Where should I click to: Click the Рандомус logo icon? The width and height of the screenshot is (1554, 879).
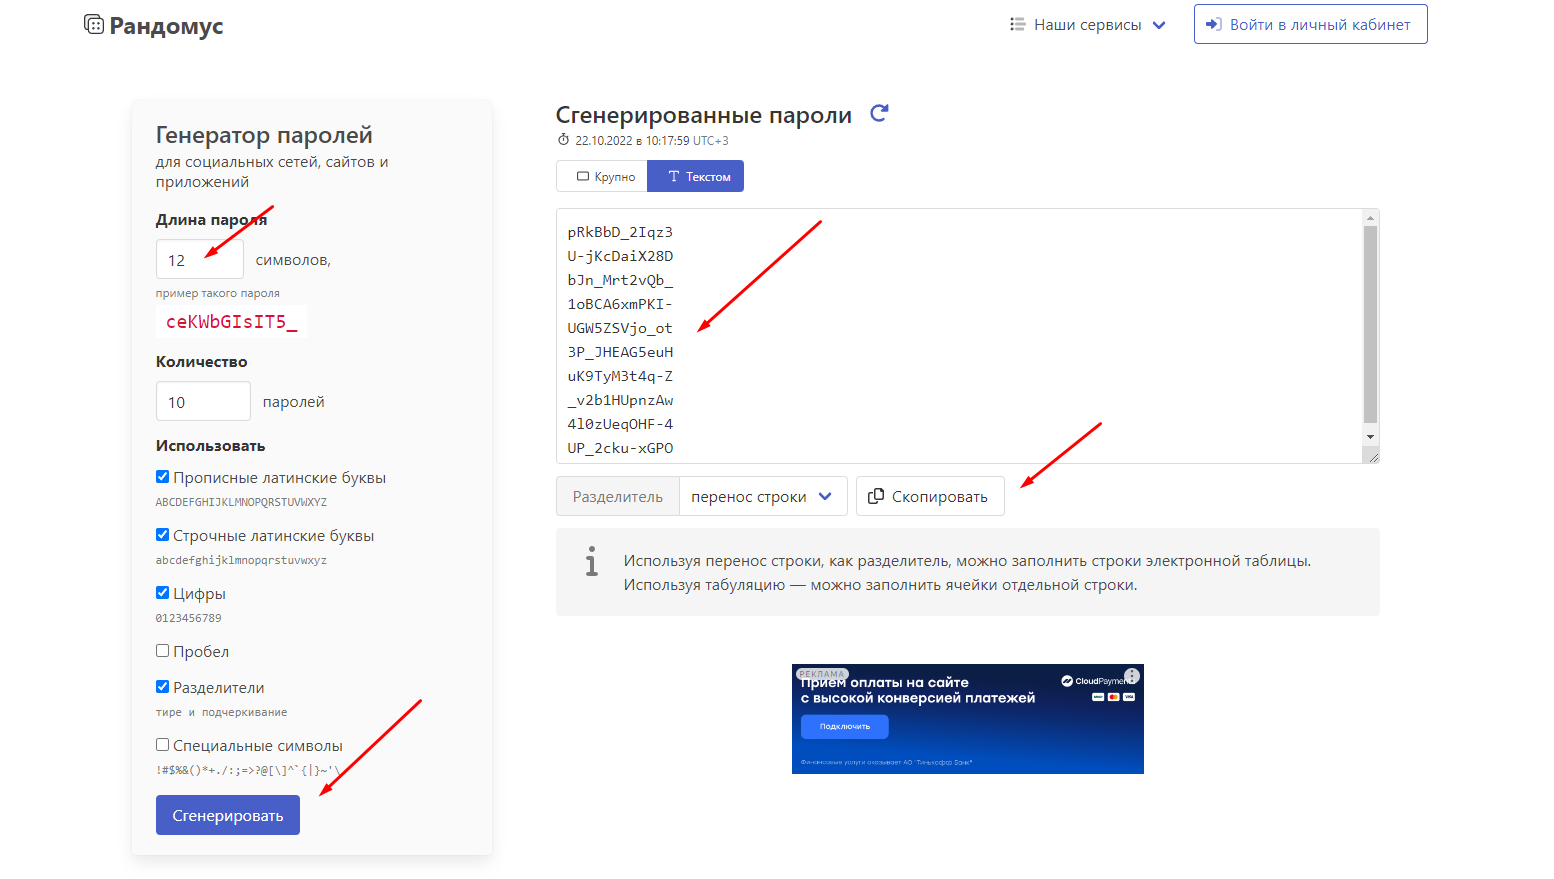point(94,24)
